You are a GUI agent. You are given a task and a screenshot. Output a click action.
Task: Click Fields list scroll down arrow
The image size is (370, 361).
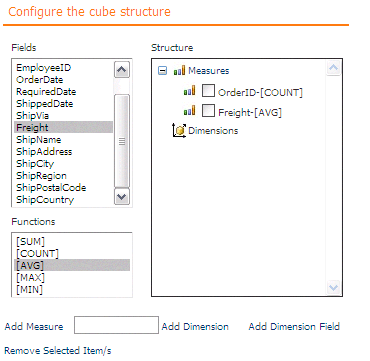[122, 197]
